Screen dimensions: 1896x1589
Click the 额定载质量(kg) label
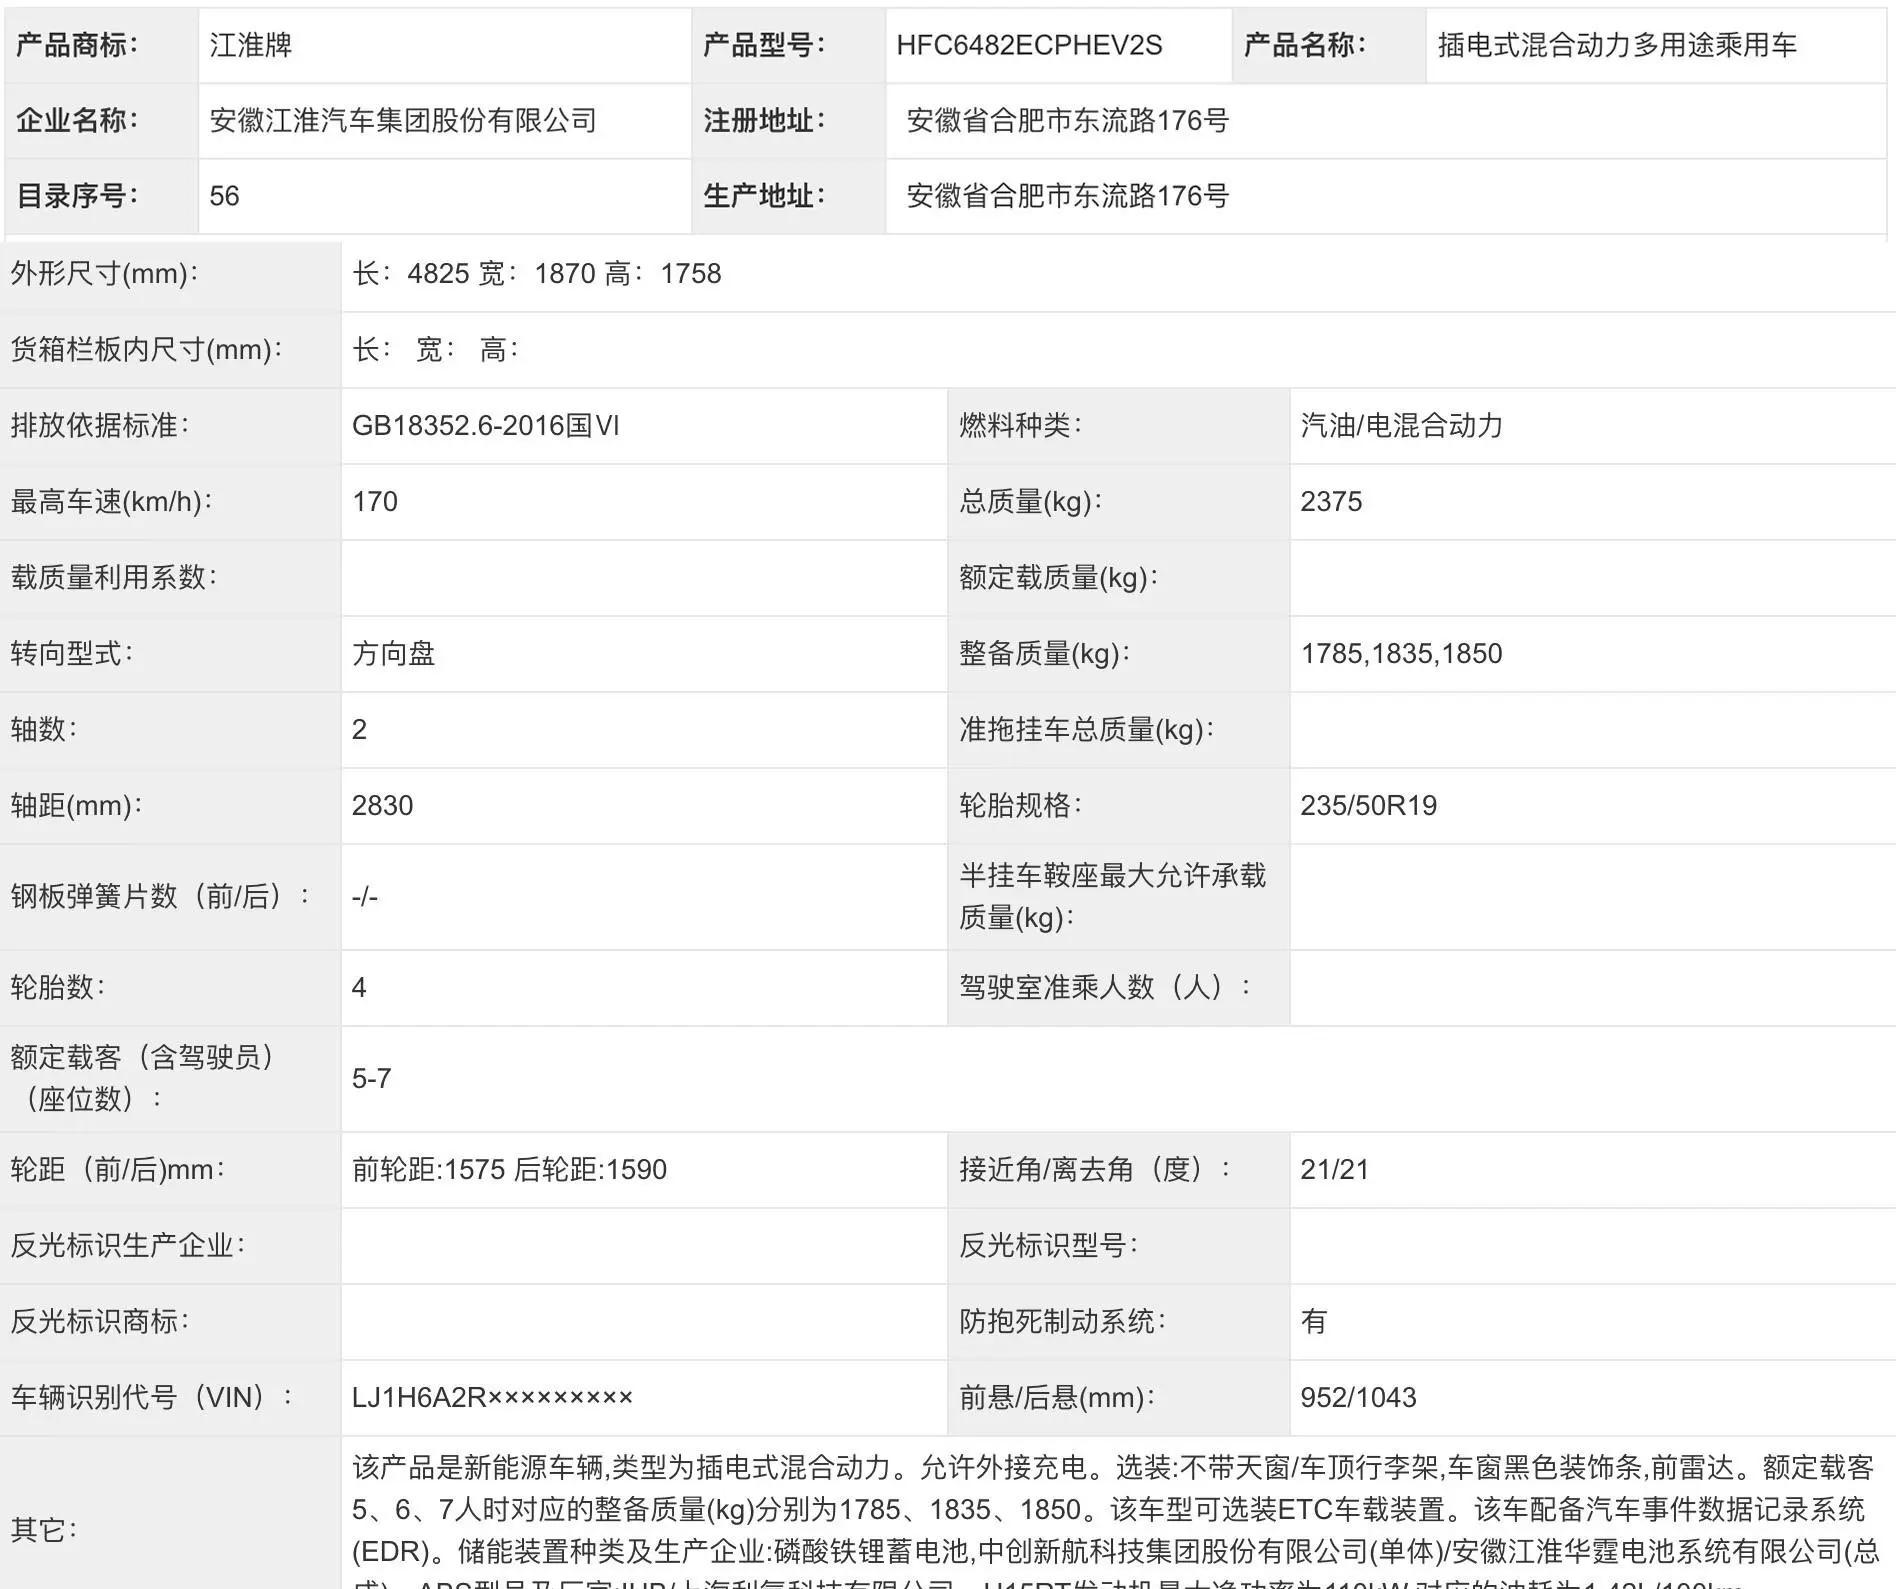point(1058,578)
